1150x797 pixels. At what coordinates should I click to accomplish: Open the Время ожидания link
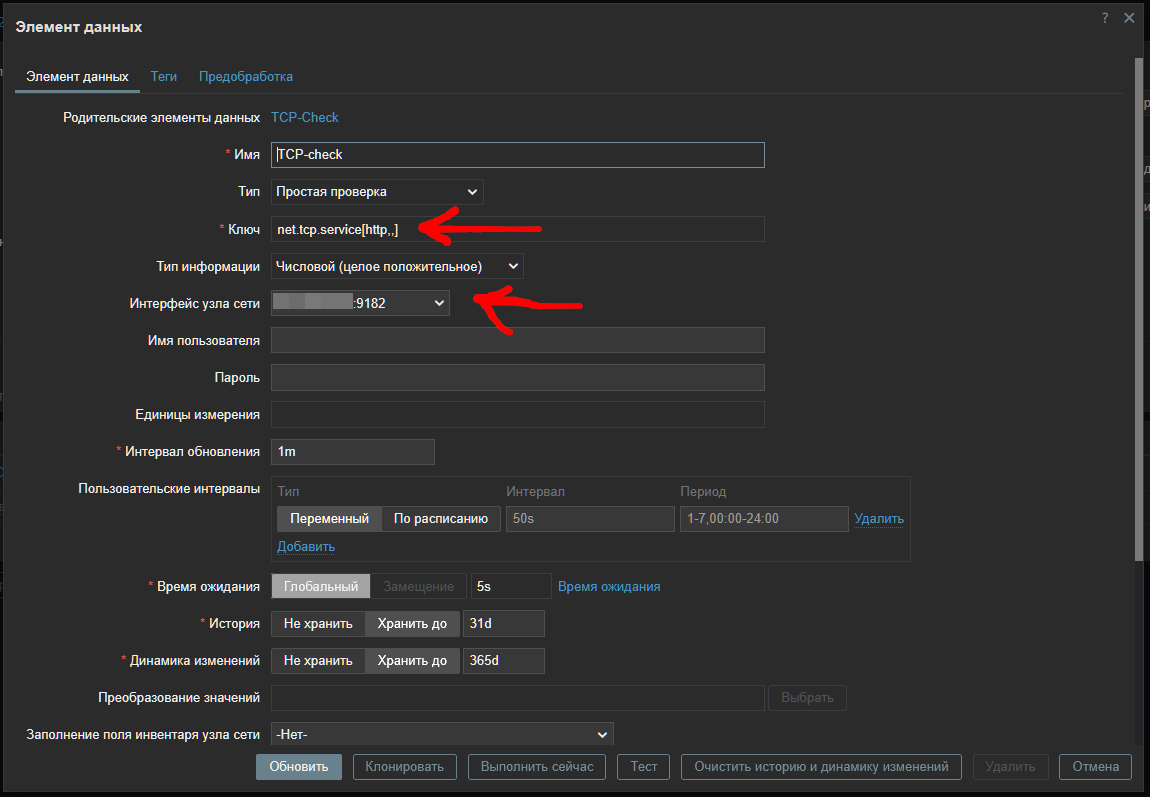click(x=609, y=587)
